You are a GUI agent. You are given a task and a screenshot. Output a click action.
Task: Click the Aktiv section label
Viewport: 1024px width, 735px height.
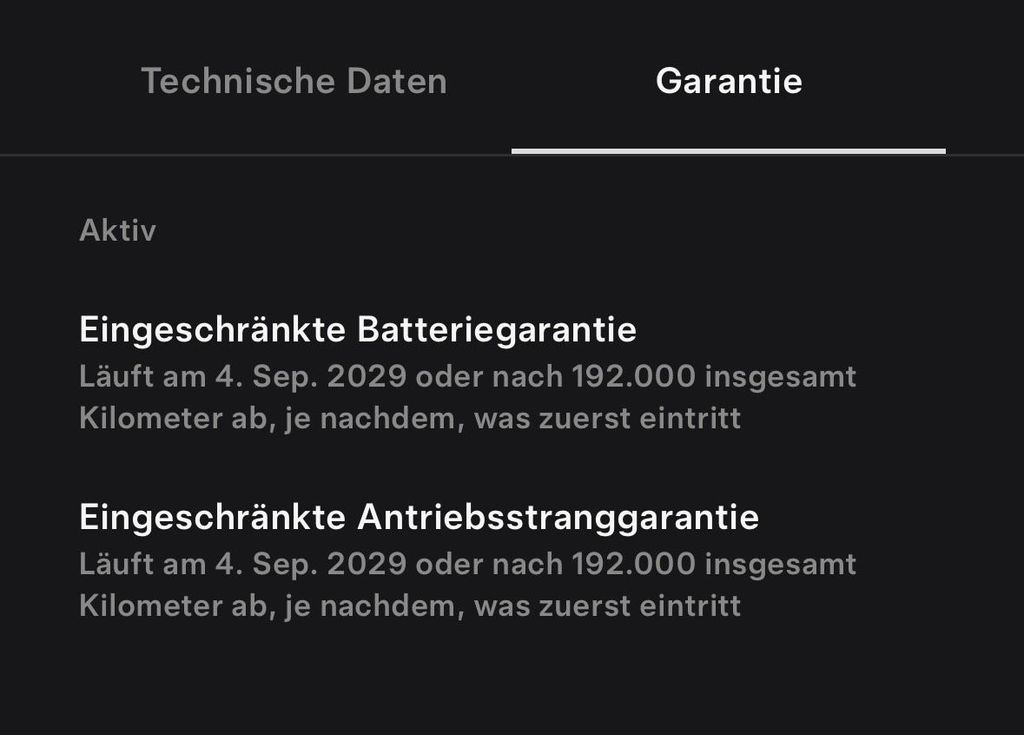pyautogui.click(x=118, y=231)
